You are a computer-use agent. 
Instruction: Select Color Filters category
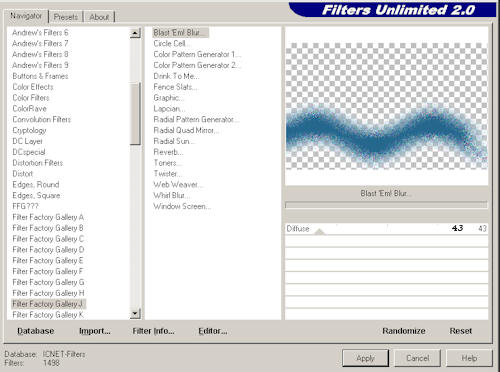[31, 98]
